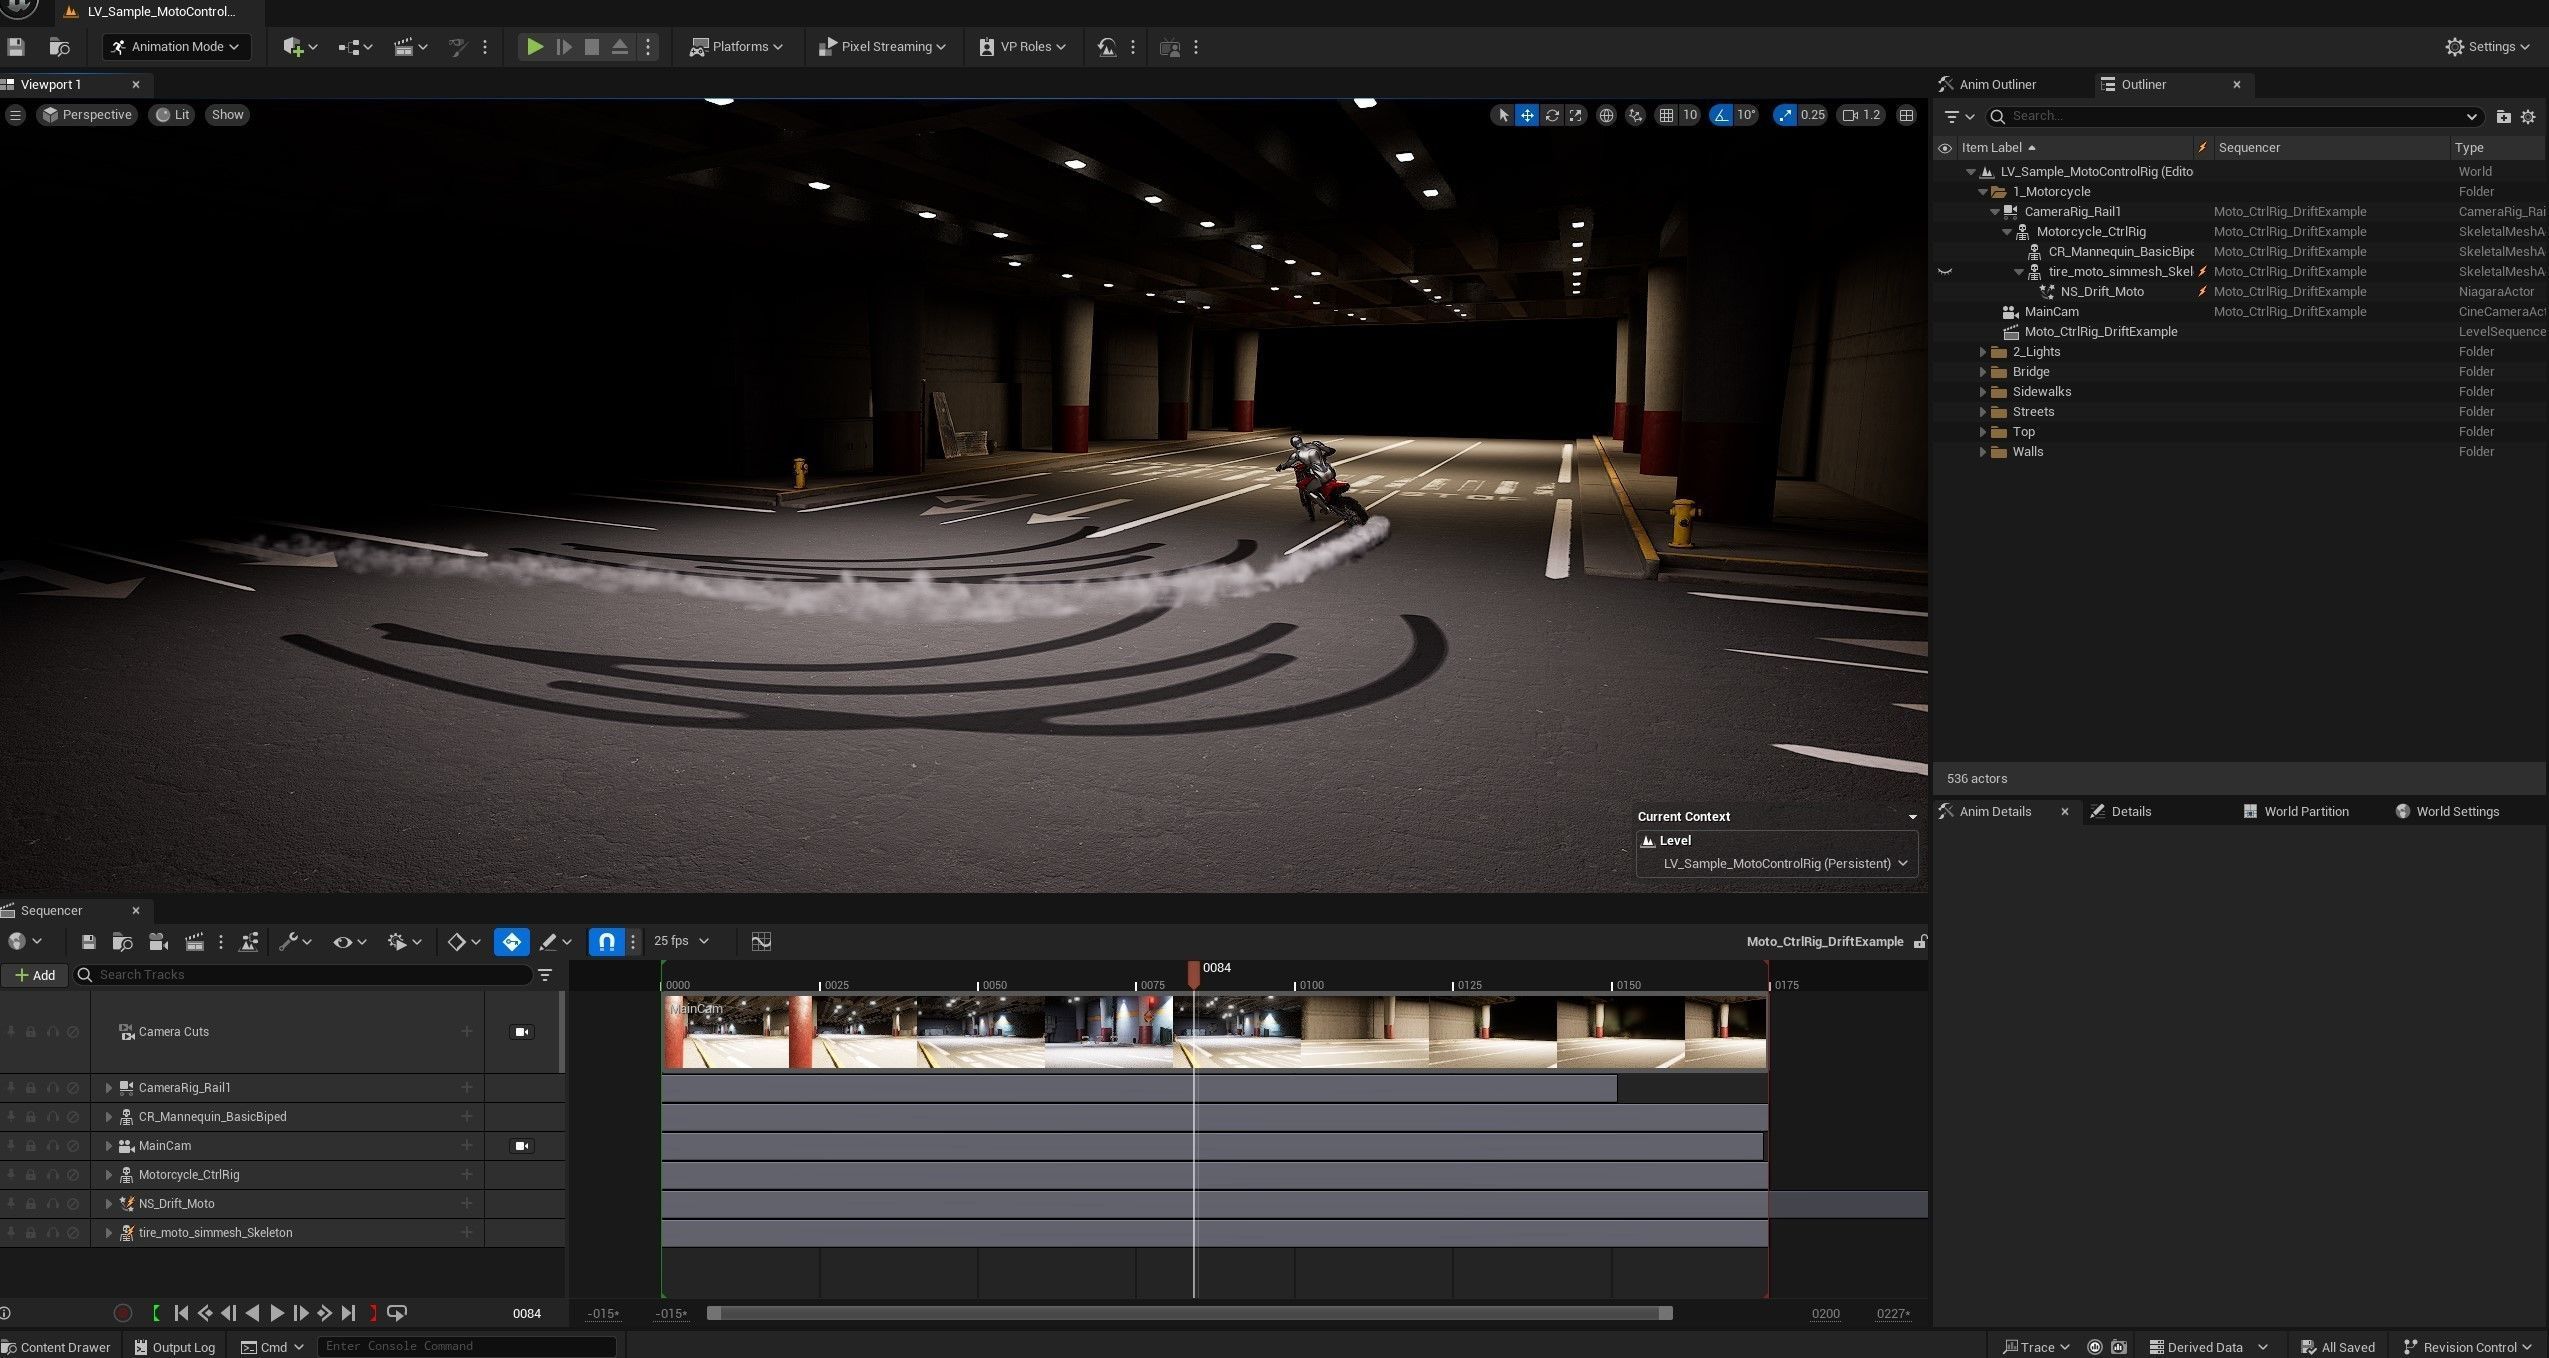Screen dimensions: 2549x1358
Task: Expand the Bridge folder in Outliner
Action: point(1983,372)
